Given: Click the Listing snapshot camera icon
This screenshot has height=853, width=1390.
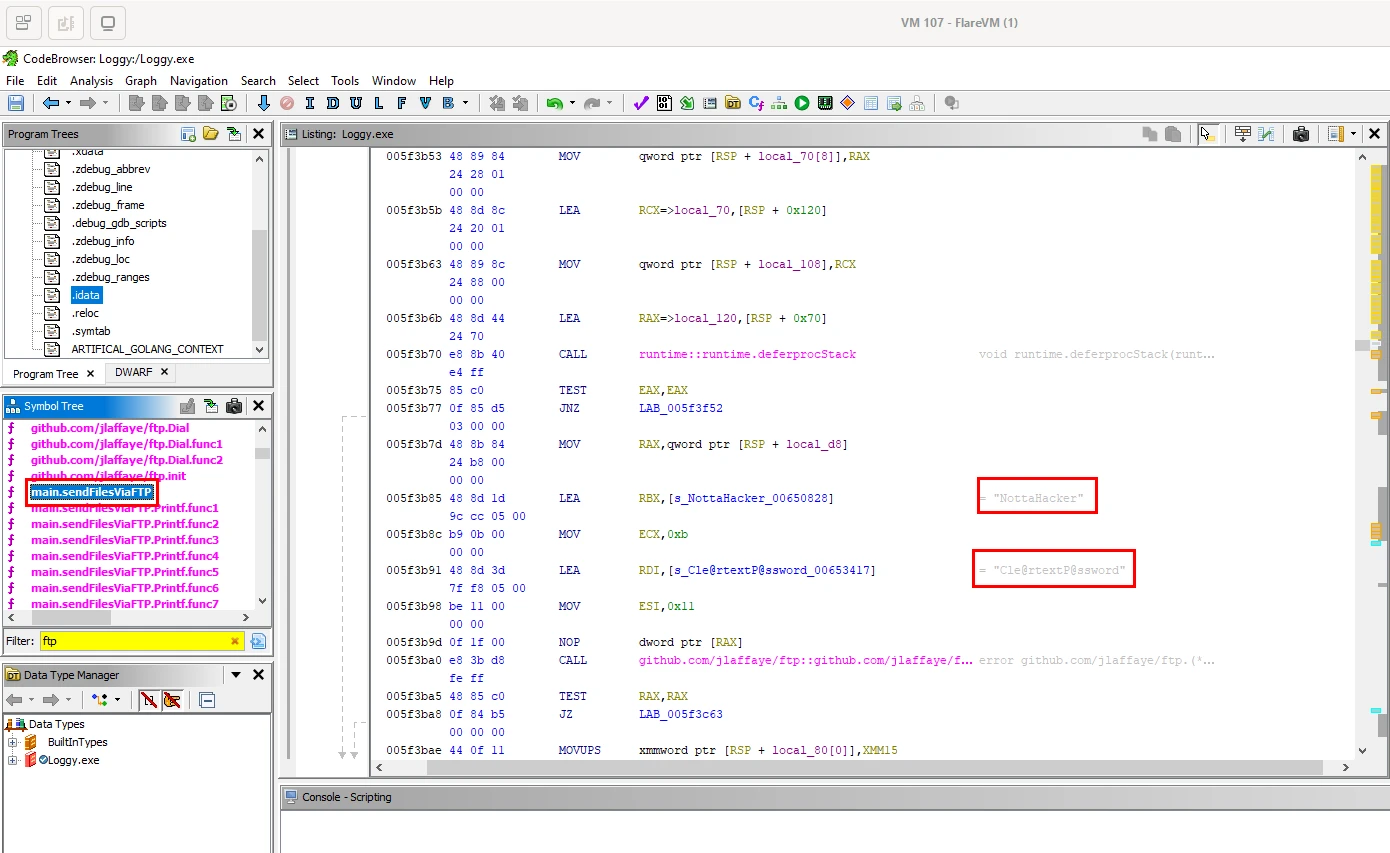Looking at the screenshot, I should pos(1300,134).
